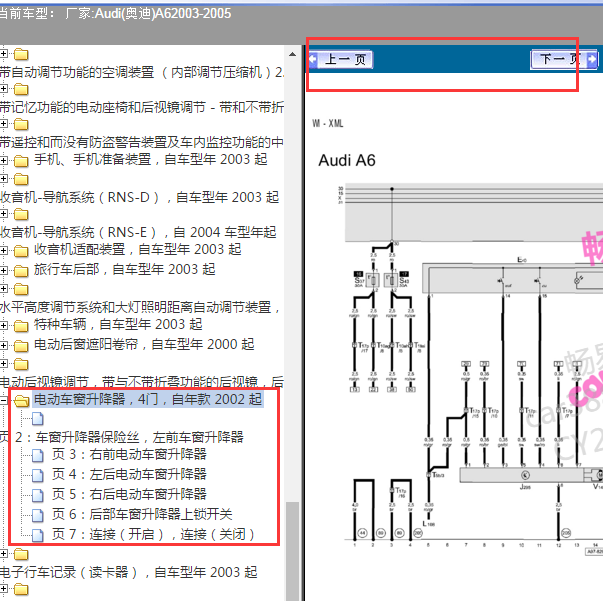This screenshot has height=601, width=603.
Task: Go to previous page with 上一页 button
Action: [x=341, y=60]
